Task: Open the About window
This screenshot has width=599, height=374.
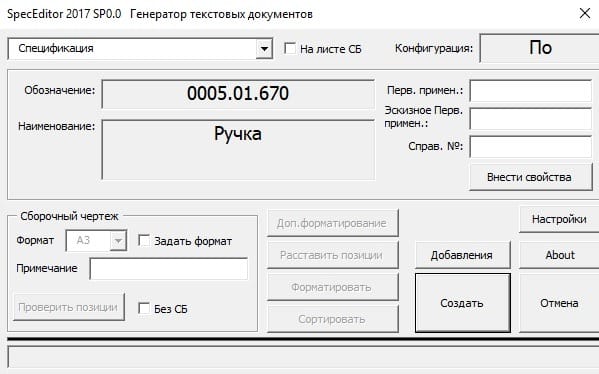Action: (x=559, y=255)
